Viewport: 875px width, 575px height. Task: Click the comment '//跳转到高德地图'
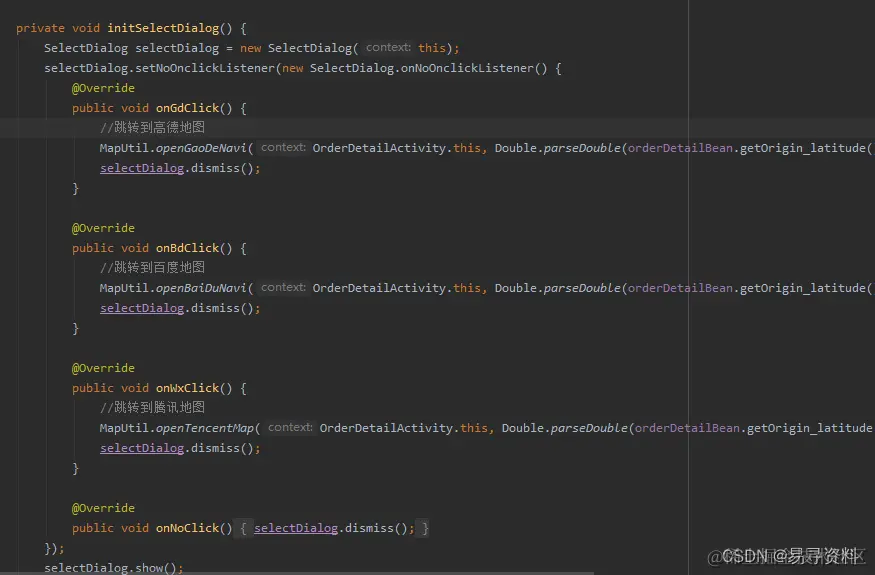pos(152,127)
